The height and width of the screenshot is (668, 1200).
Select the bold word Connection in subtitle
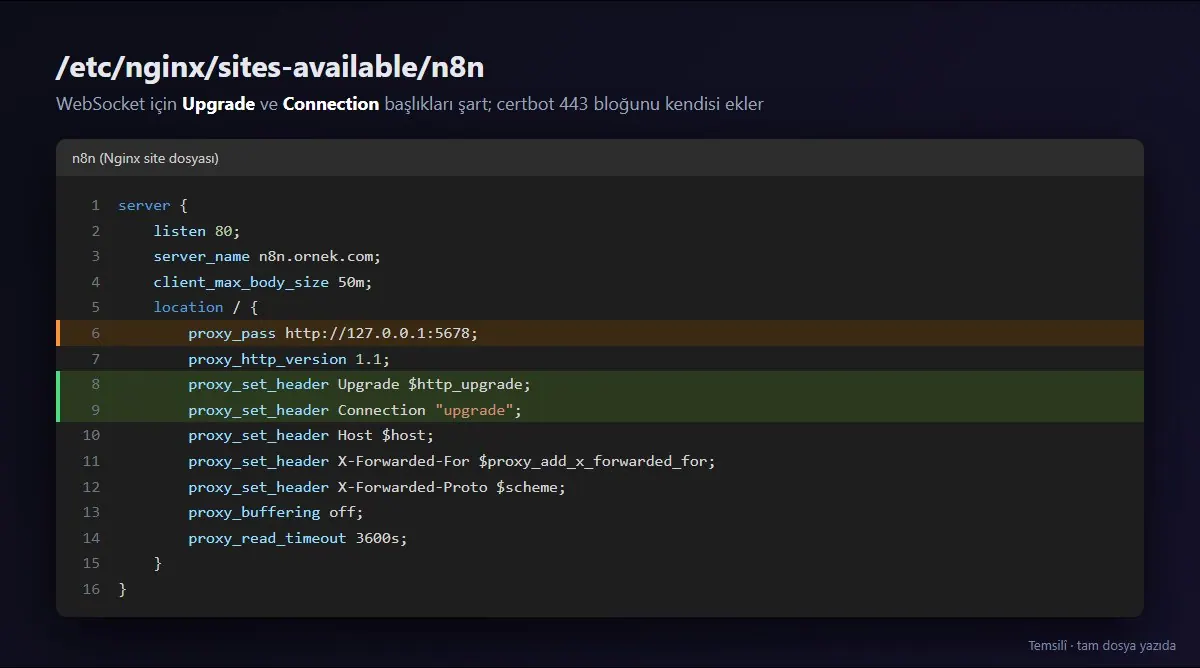point(331,104)
